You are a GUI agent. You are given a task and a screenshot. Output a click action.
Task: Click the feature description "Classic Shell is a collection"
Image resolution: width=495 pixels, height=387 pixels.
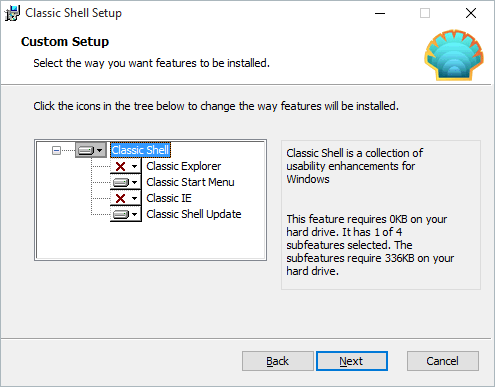355,166
